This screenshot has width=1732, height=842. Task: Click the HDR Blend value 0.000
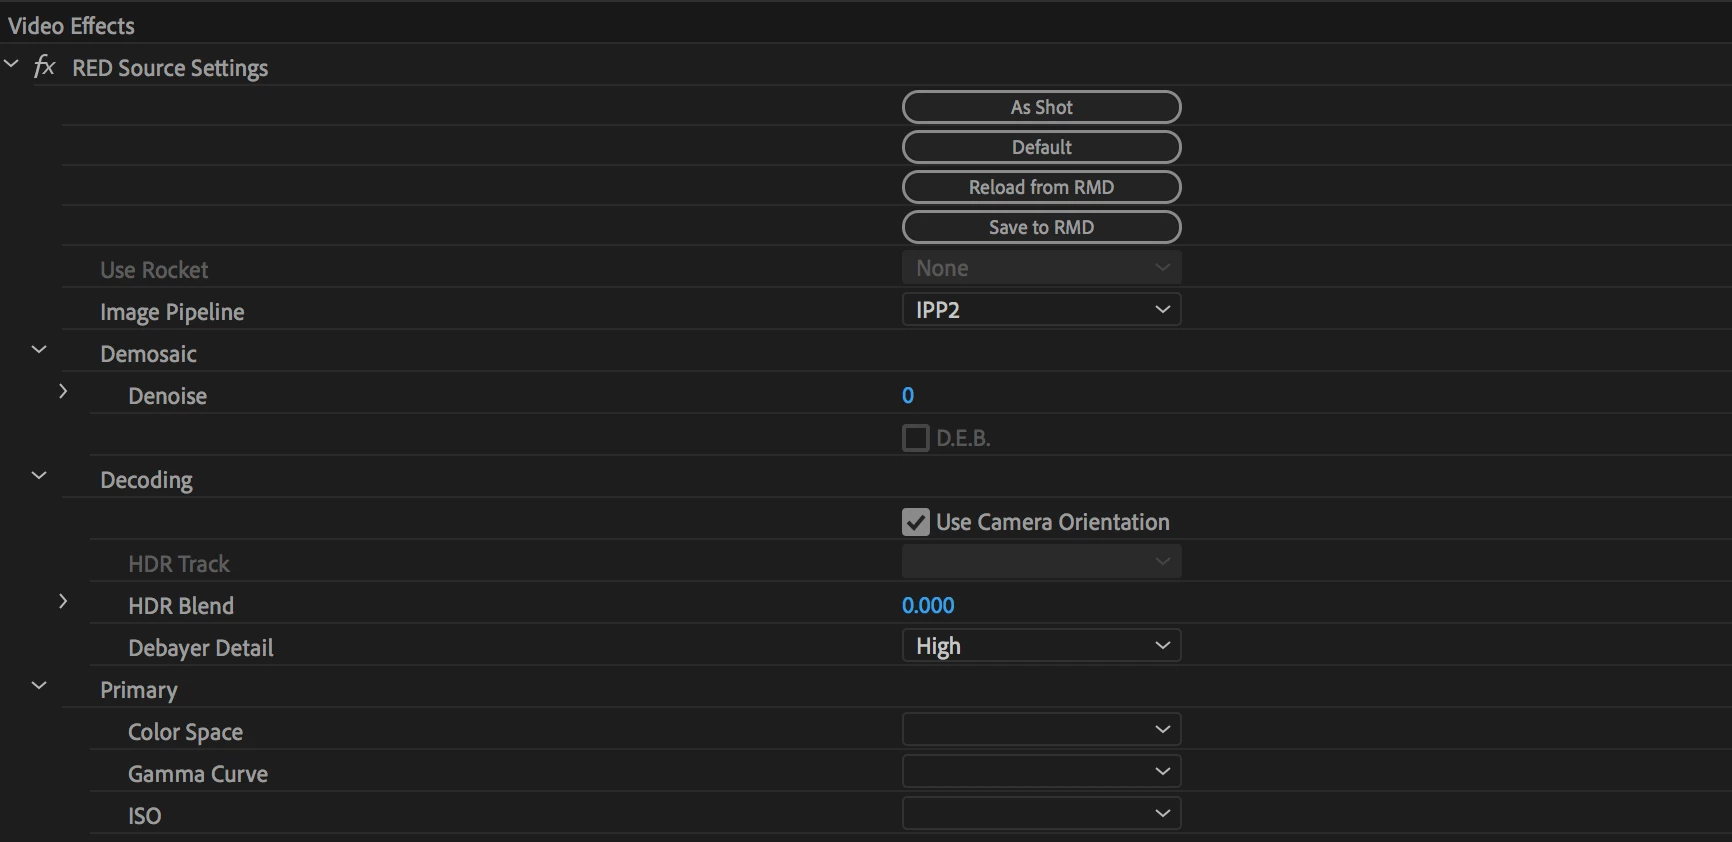[x=928, y=605]
